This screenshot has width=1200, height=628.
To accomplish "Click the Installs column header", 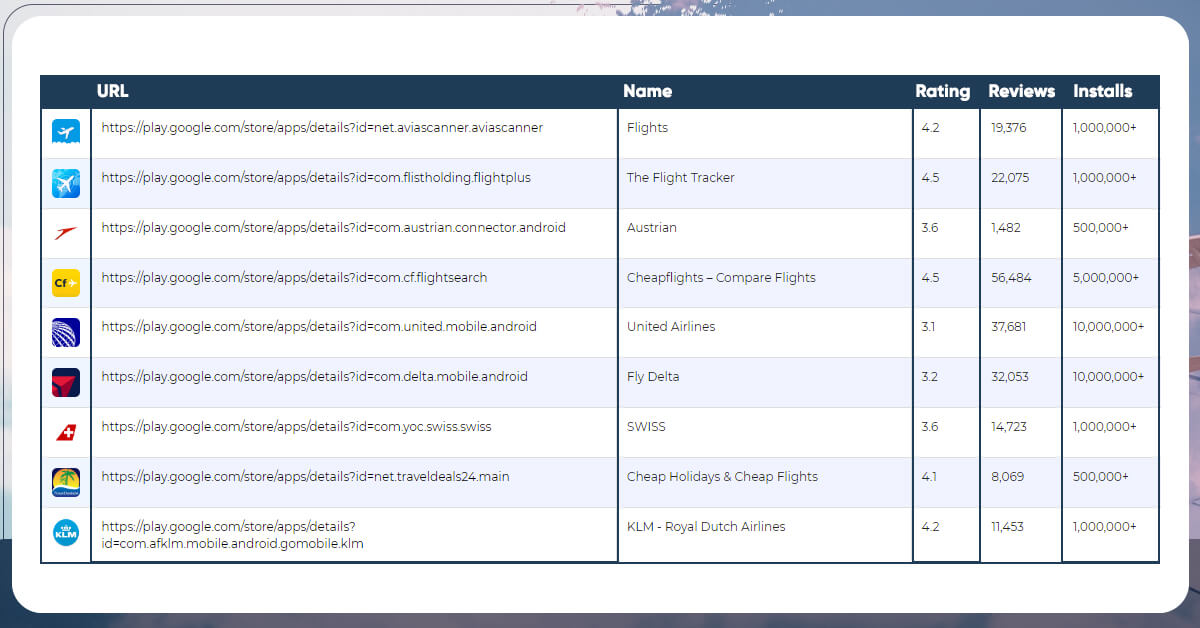I will [x=1102, y=91].
